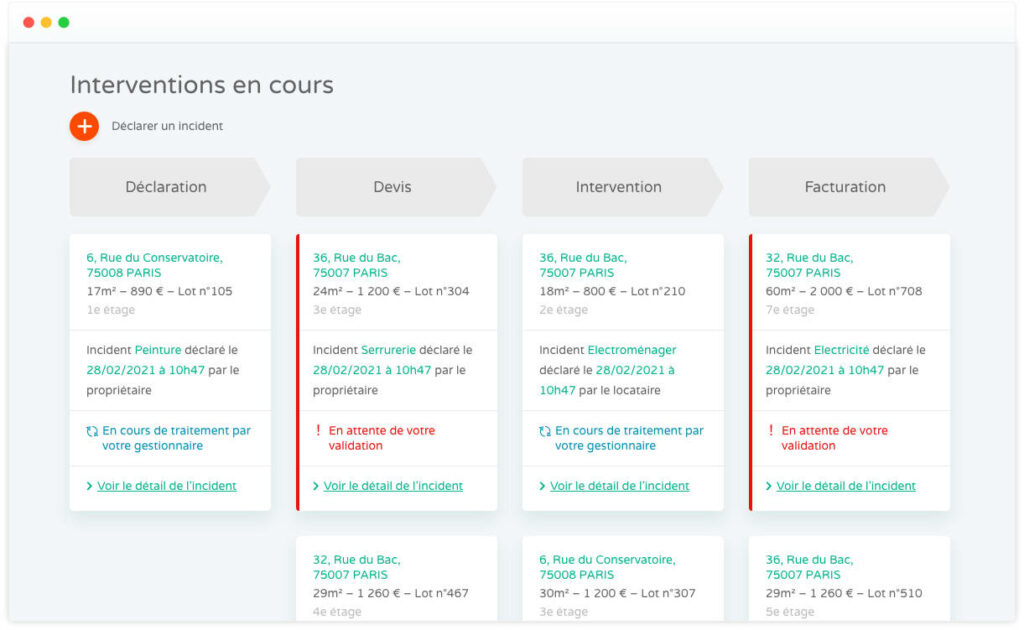Click 'En cours de traitement' status in Lot n°210 card
This screenshot has height=630, width=1024.
629,438
